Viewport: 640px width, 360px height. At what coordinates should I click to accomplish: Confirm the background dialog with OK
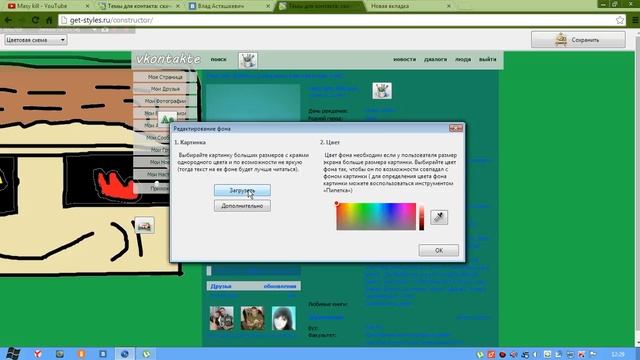coord(439,250)
